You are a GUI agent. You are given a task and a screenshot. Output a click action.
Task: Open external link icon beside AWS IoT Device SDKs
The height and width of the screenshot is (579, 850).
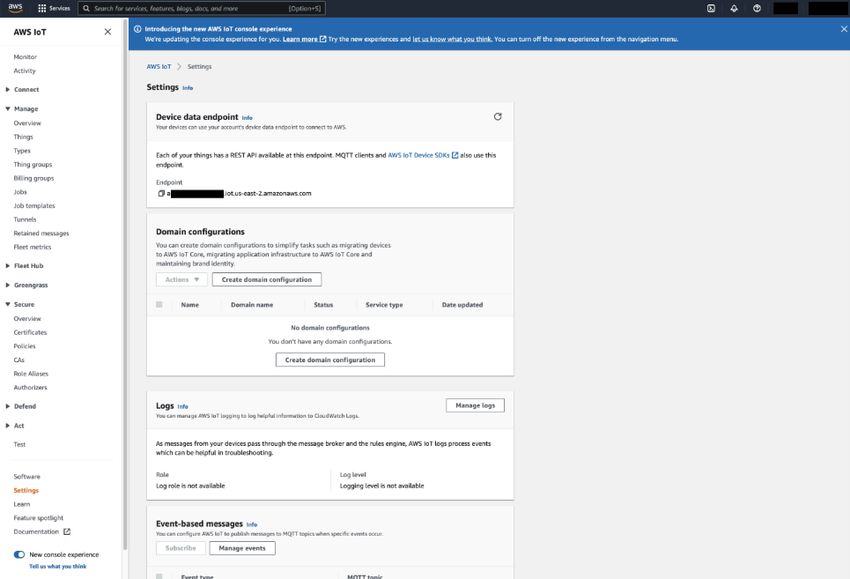coord(455,155)
